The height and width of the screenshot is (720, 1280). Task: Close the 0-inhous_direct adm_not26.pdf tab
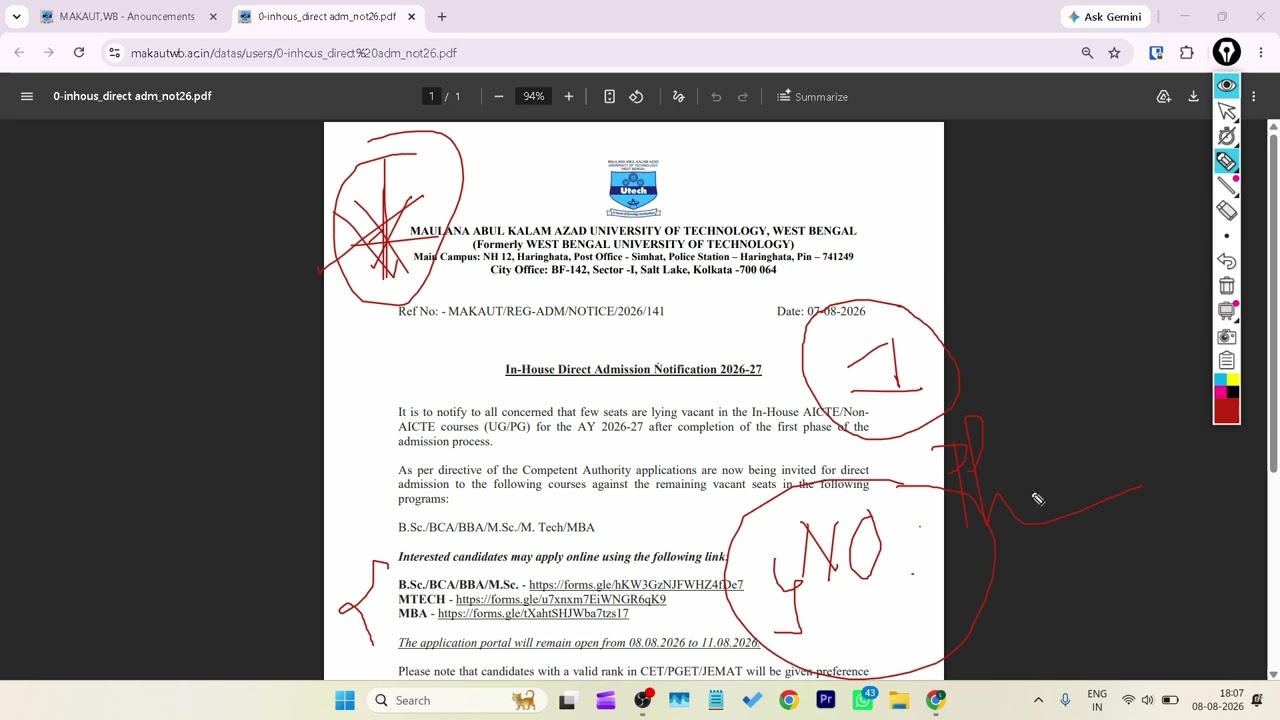pyautogui.click(x=412, y=17)
